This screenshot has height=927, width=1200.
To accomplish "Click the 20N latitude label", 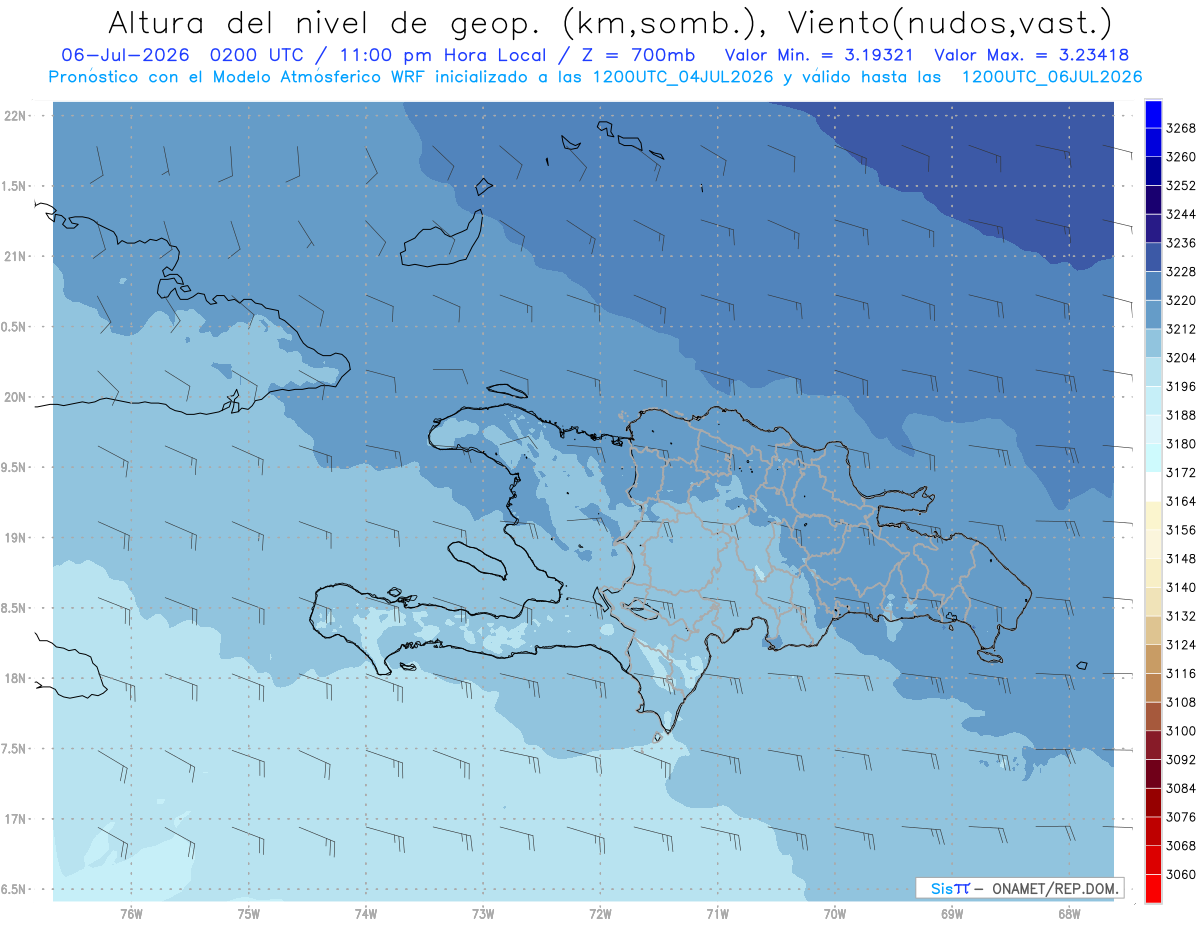I will tap(14, 397).
